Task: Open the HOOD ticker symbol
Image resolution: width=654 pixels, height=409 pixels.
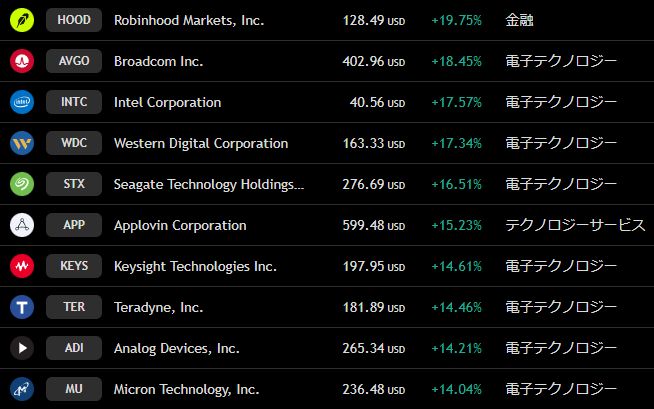Action: point(74,20)
